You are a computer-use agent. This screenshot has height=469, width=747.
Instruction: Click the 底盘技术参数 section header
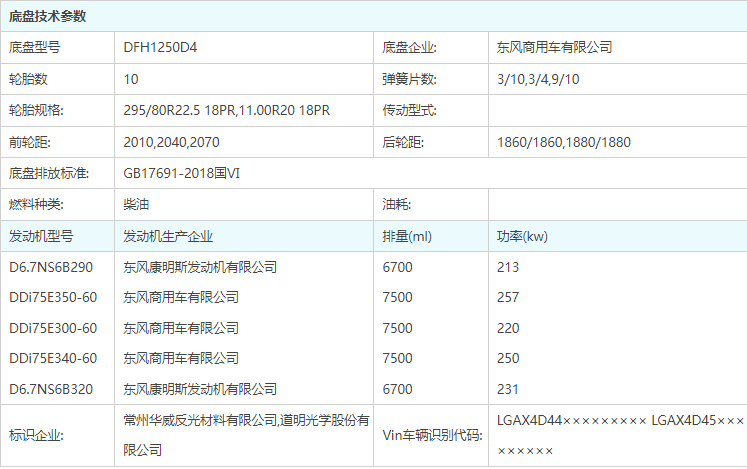click(x=47, y=16)
